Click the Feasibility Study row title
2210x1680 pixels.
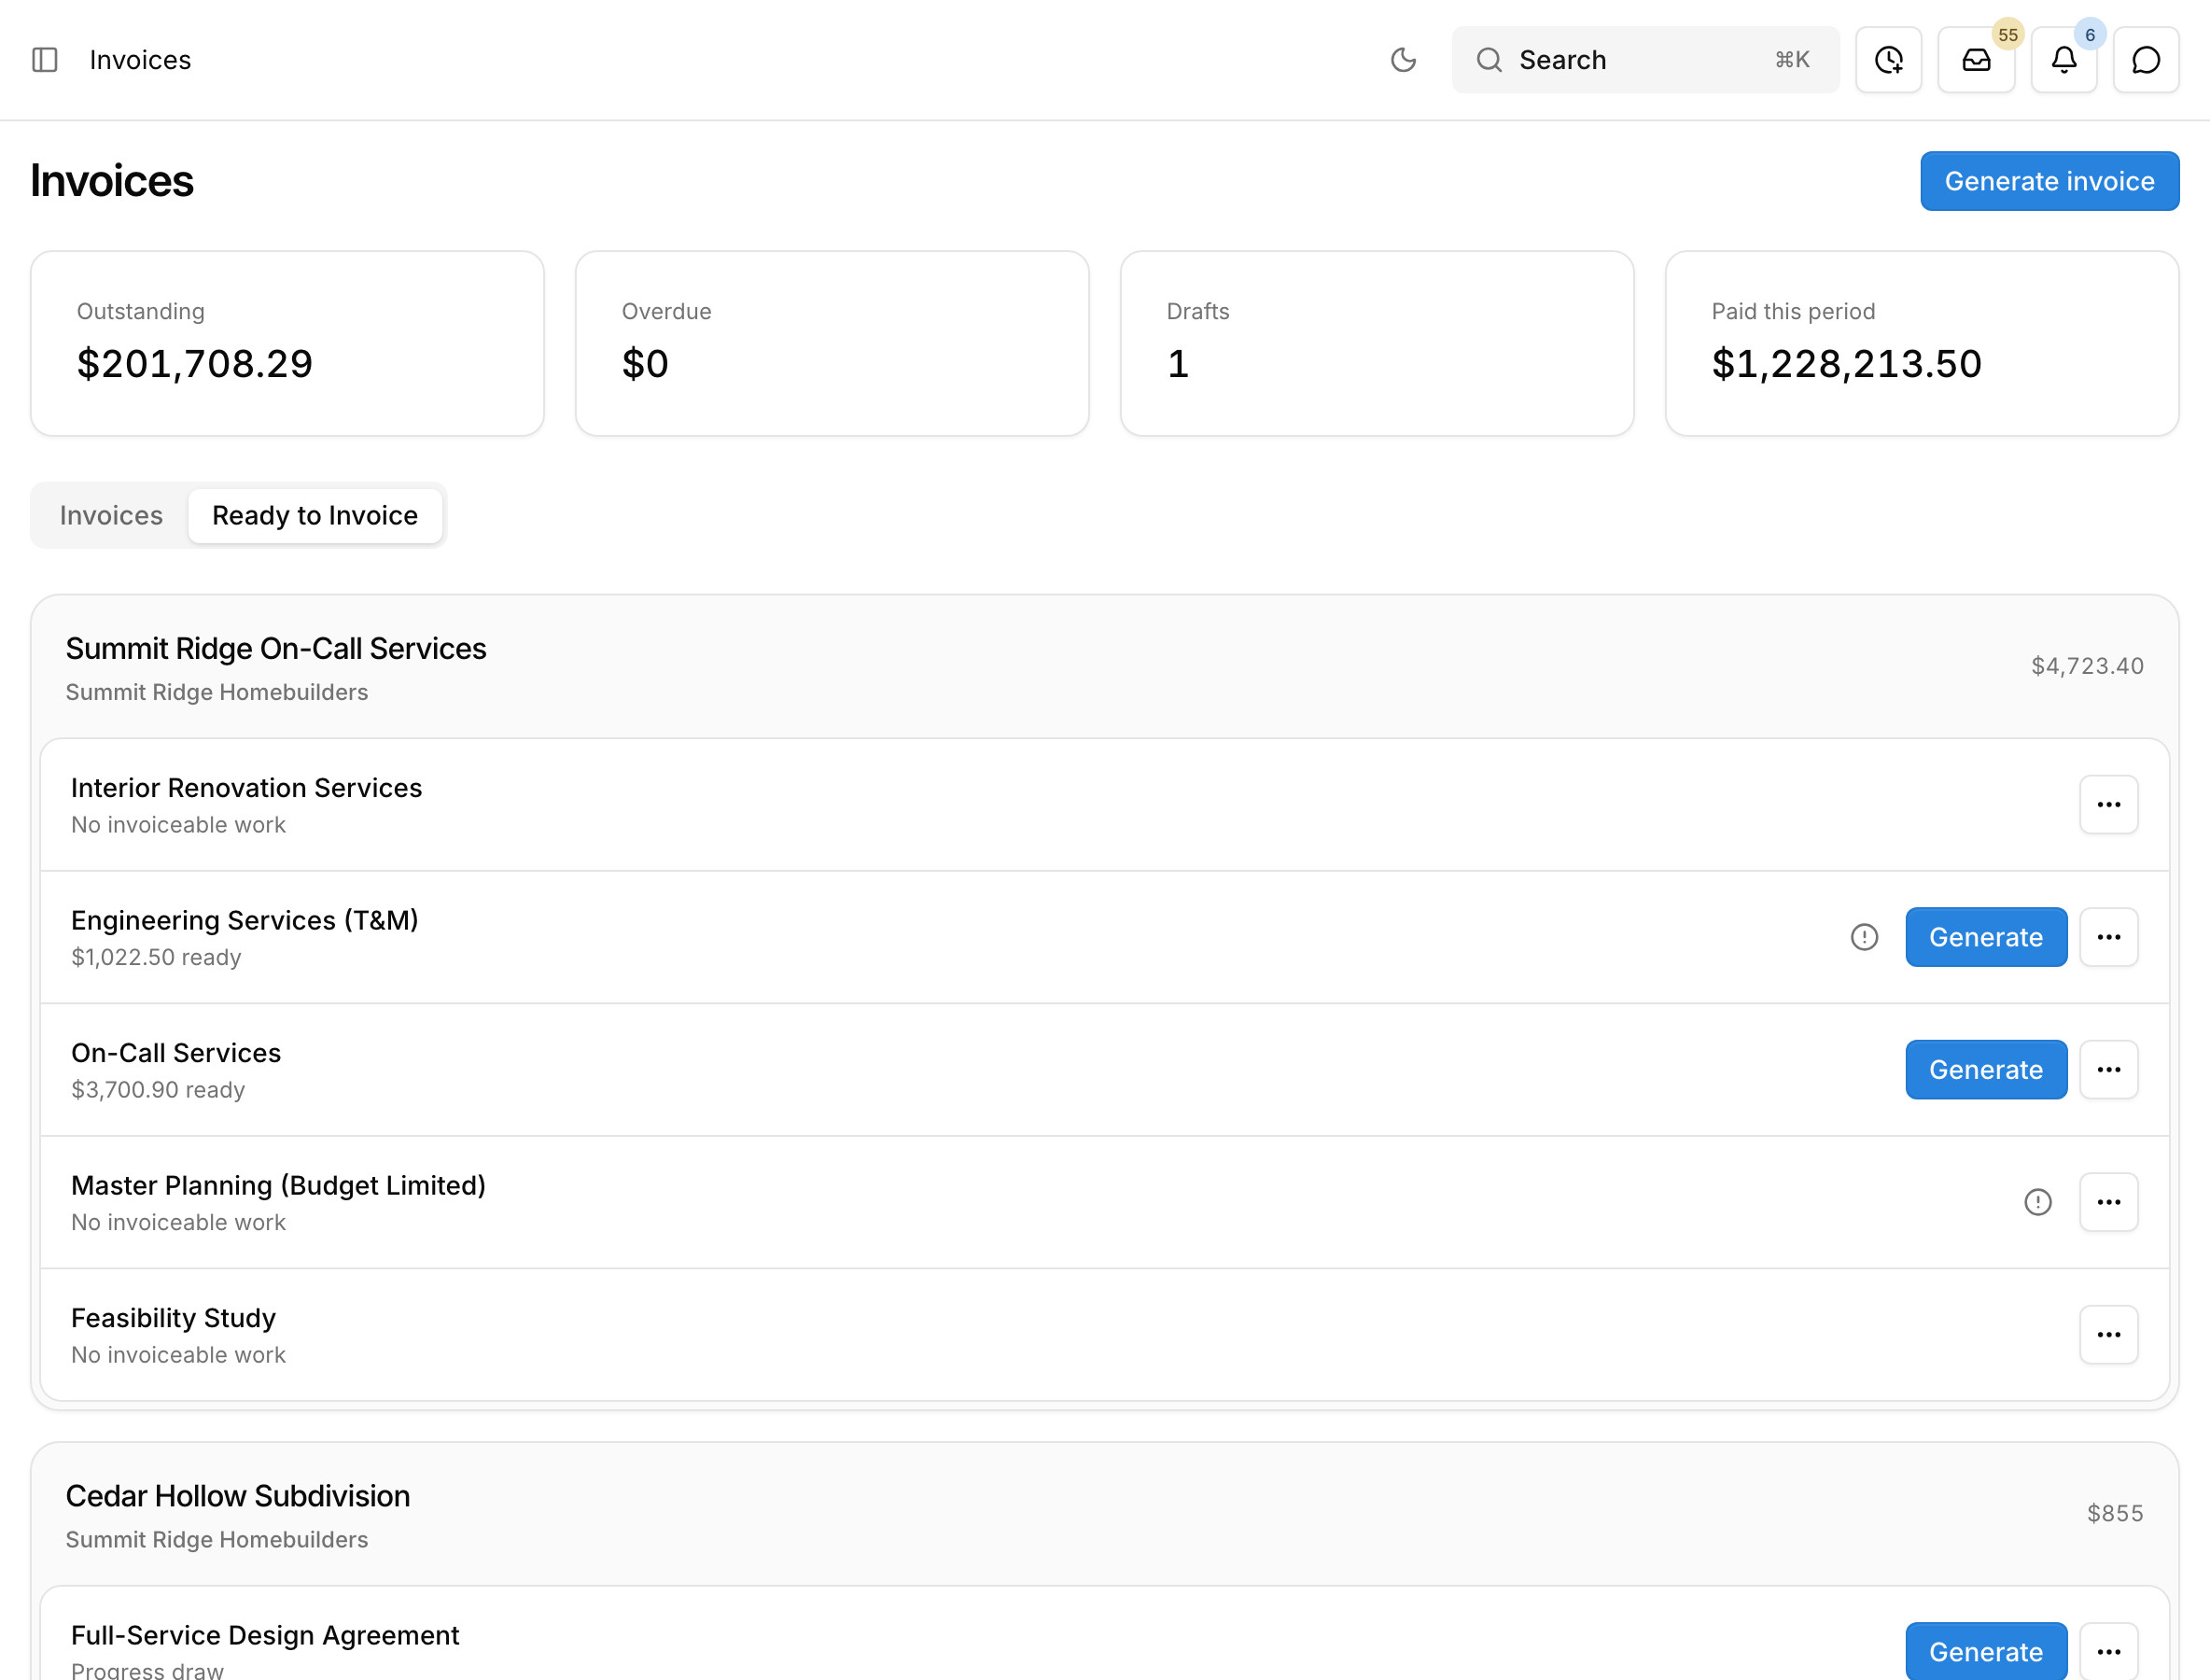(x=173, y=1318)
